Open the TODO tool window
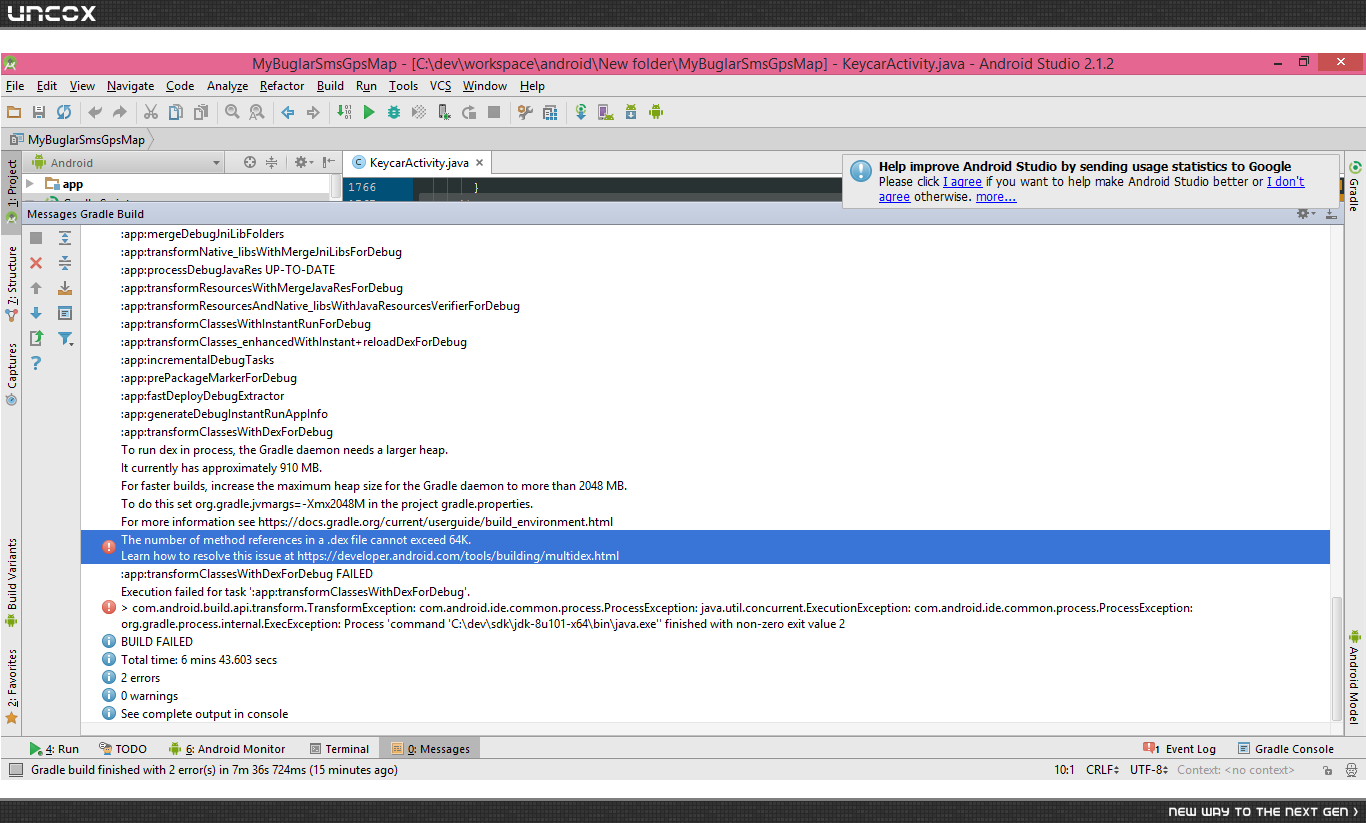Viewport: 1366px width, 823px height. coord(124,749)
